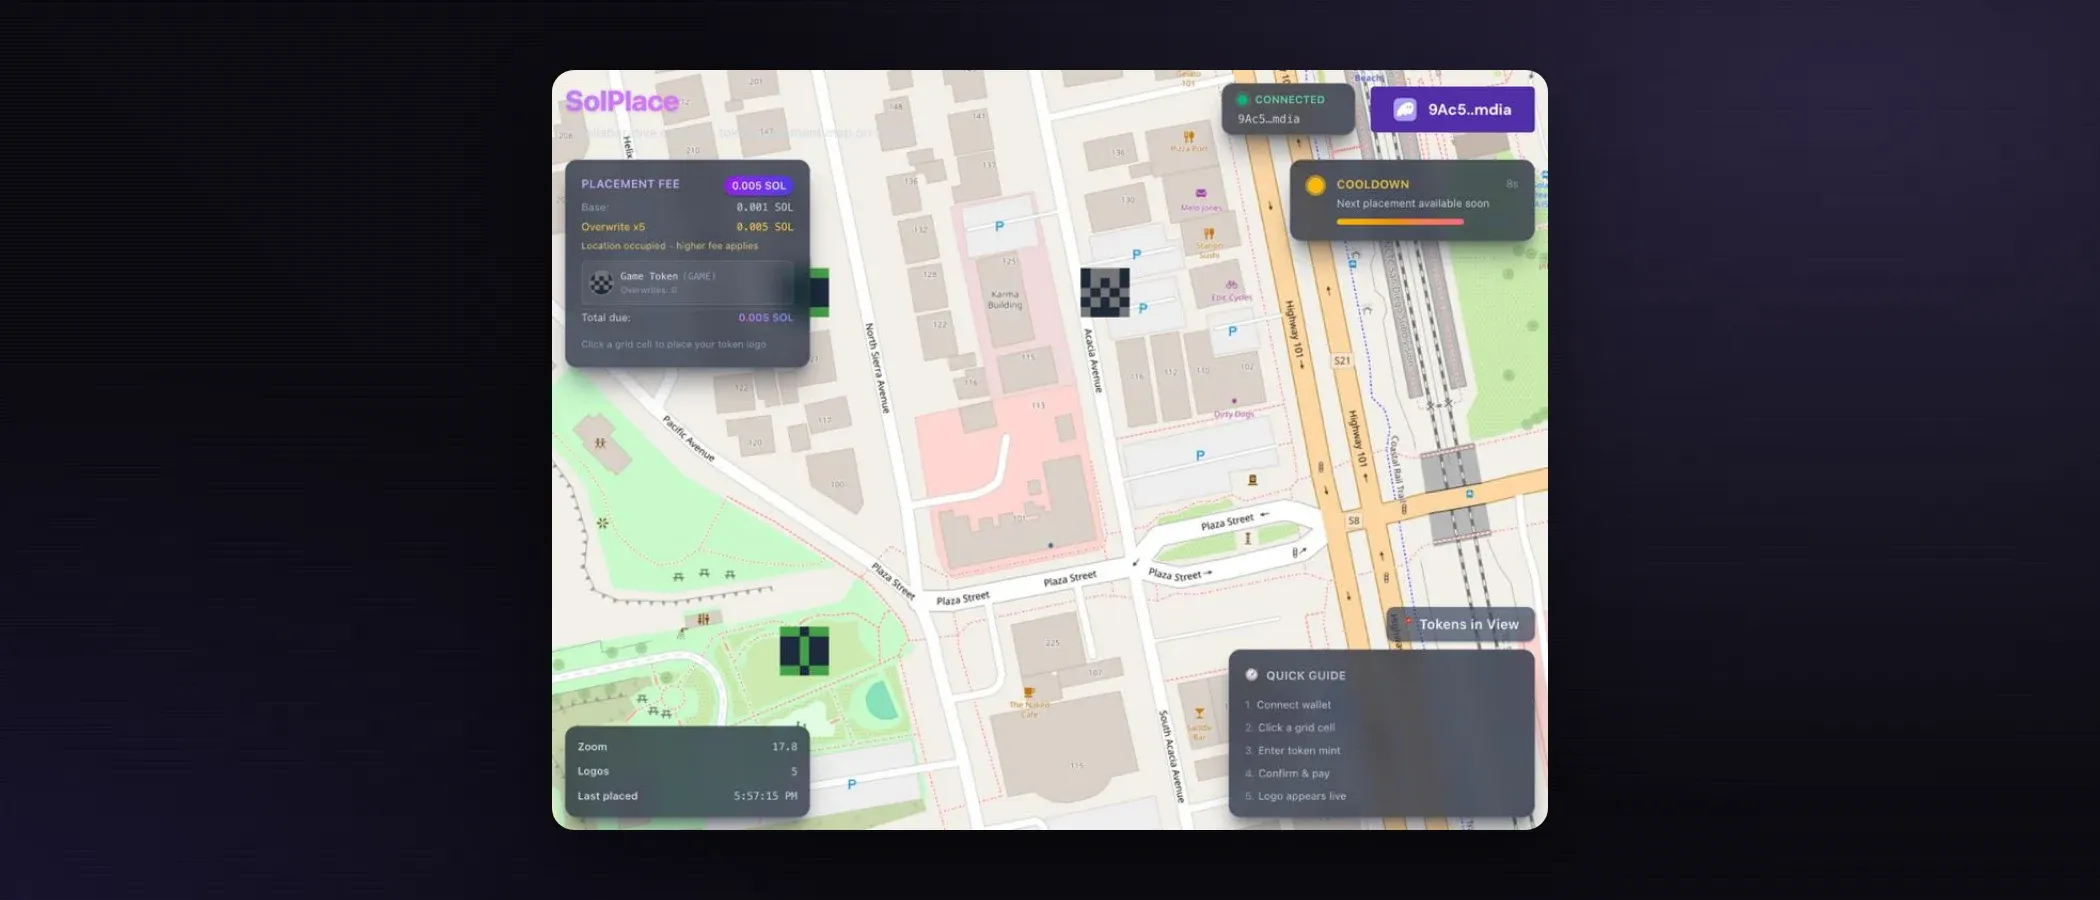Click the 'Connect wallet' guide step

pos(1288,705)
